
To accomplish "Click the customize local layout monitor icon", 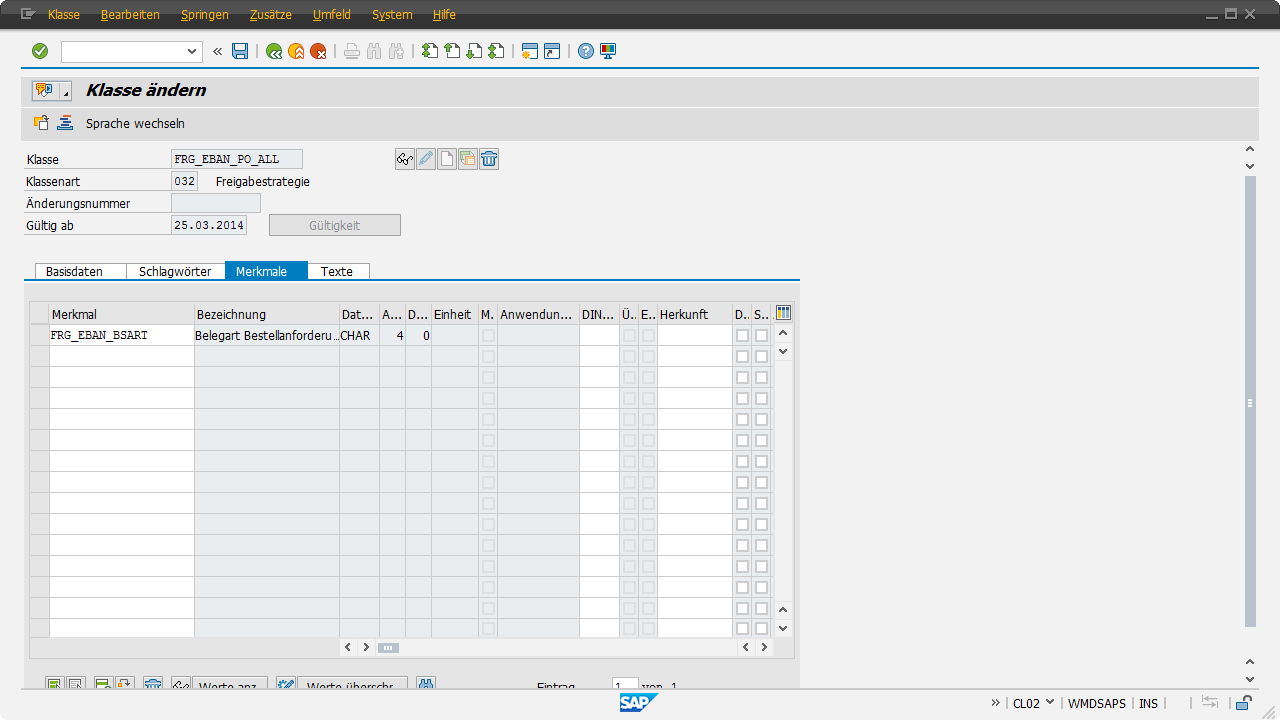I will click(x=608, y=51).
